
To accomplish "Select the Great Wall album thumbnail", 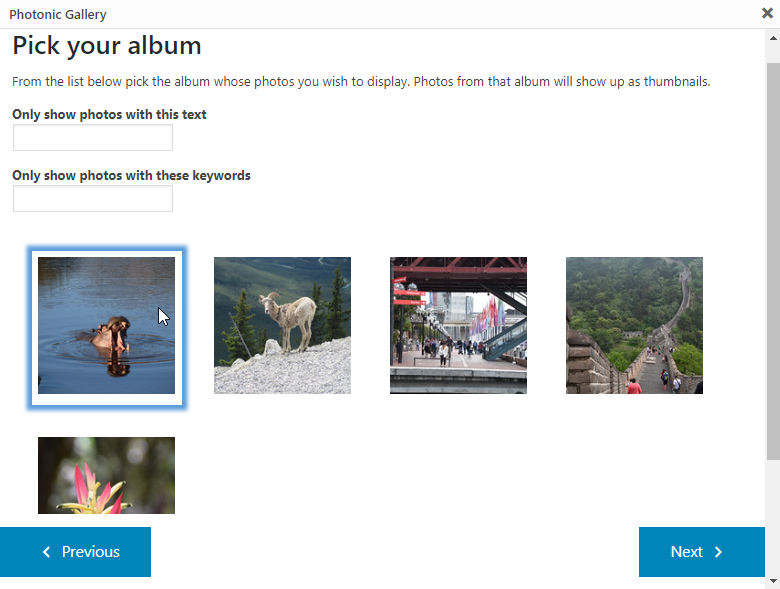I will (x=634, y=325).
